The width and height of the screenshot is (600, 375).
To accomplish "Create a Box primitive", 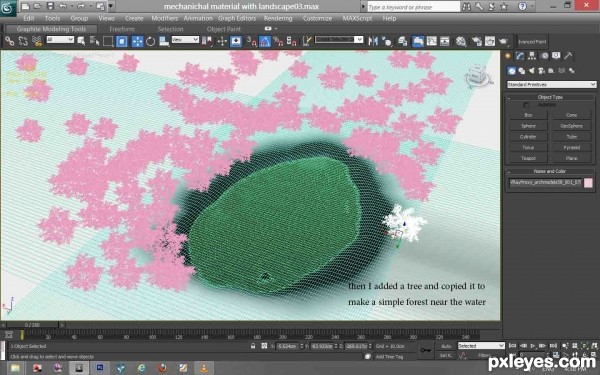I will [528, 115].
